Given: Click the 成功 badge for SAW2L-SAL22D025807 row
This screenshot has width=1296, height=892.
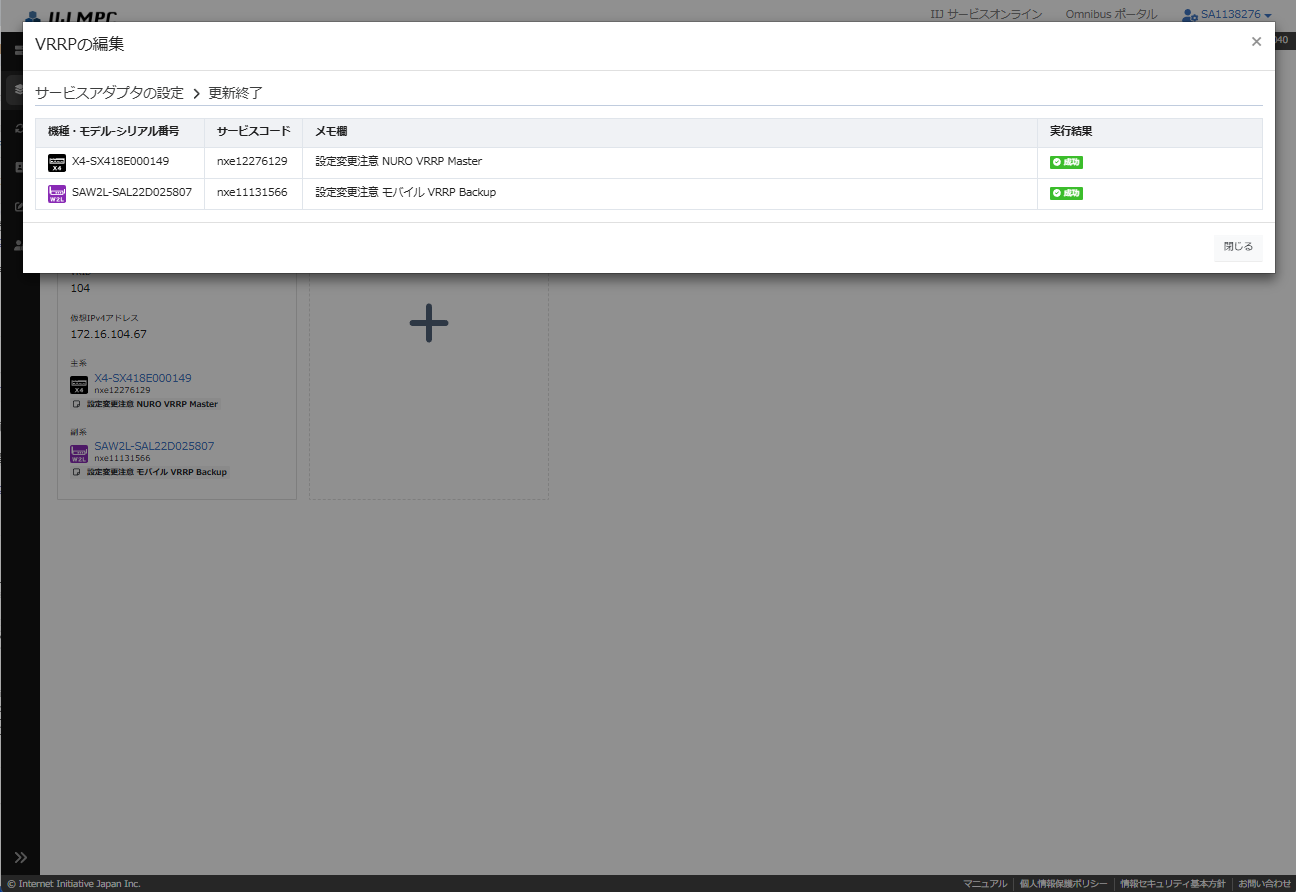Looking at the screenshot, I should pyautogui.click(x=1066, y=193).
